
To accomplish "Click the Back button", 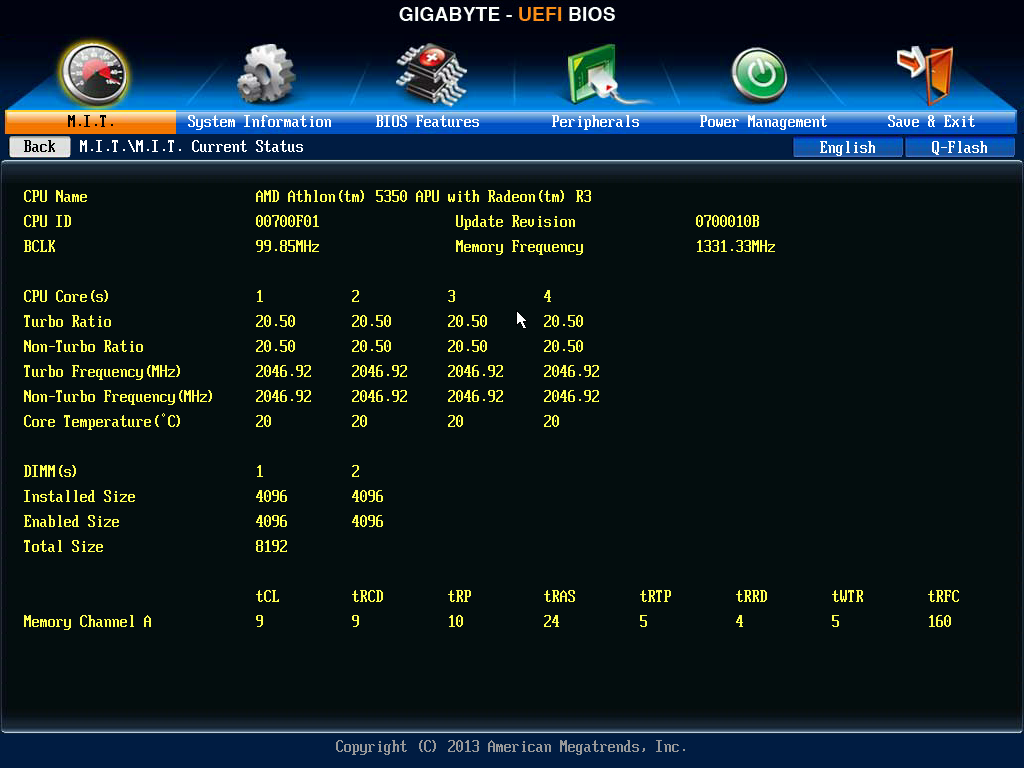I will [40, 146].
